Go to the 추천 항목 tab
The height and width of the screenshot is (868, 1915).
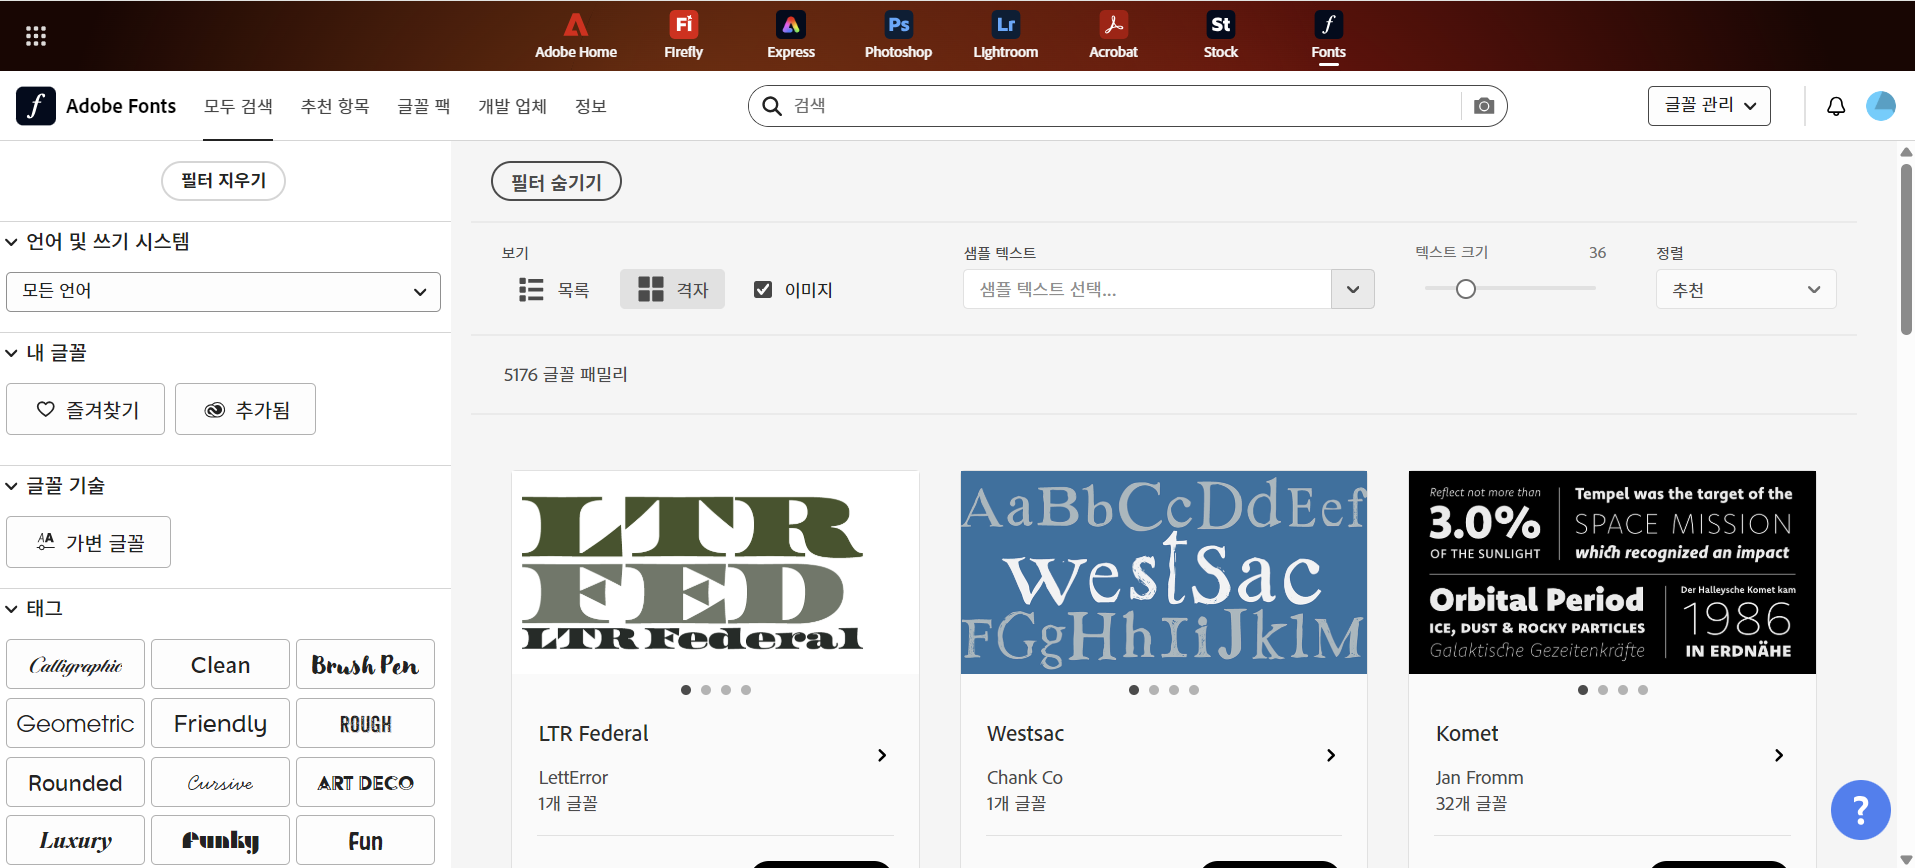335,106
